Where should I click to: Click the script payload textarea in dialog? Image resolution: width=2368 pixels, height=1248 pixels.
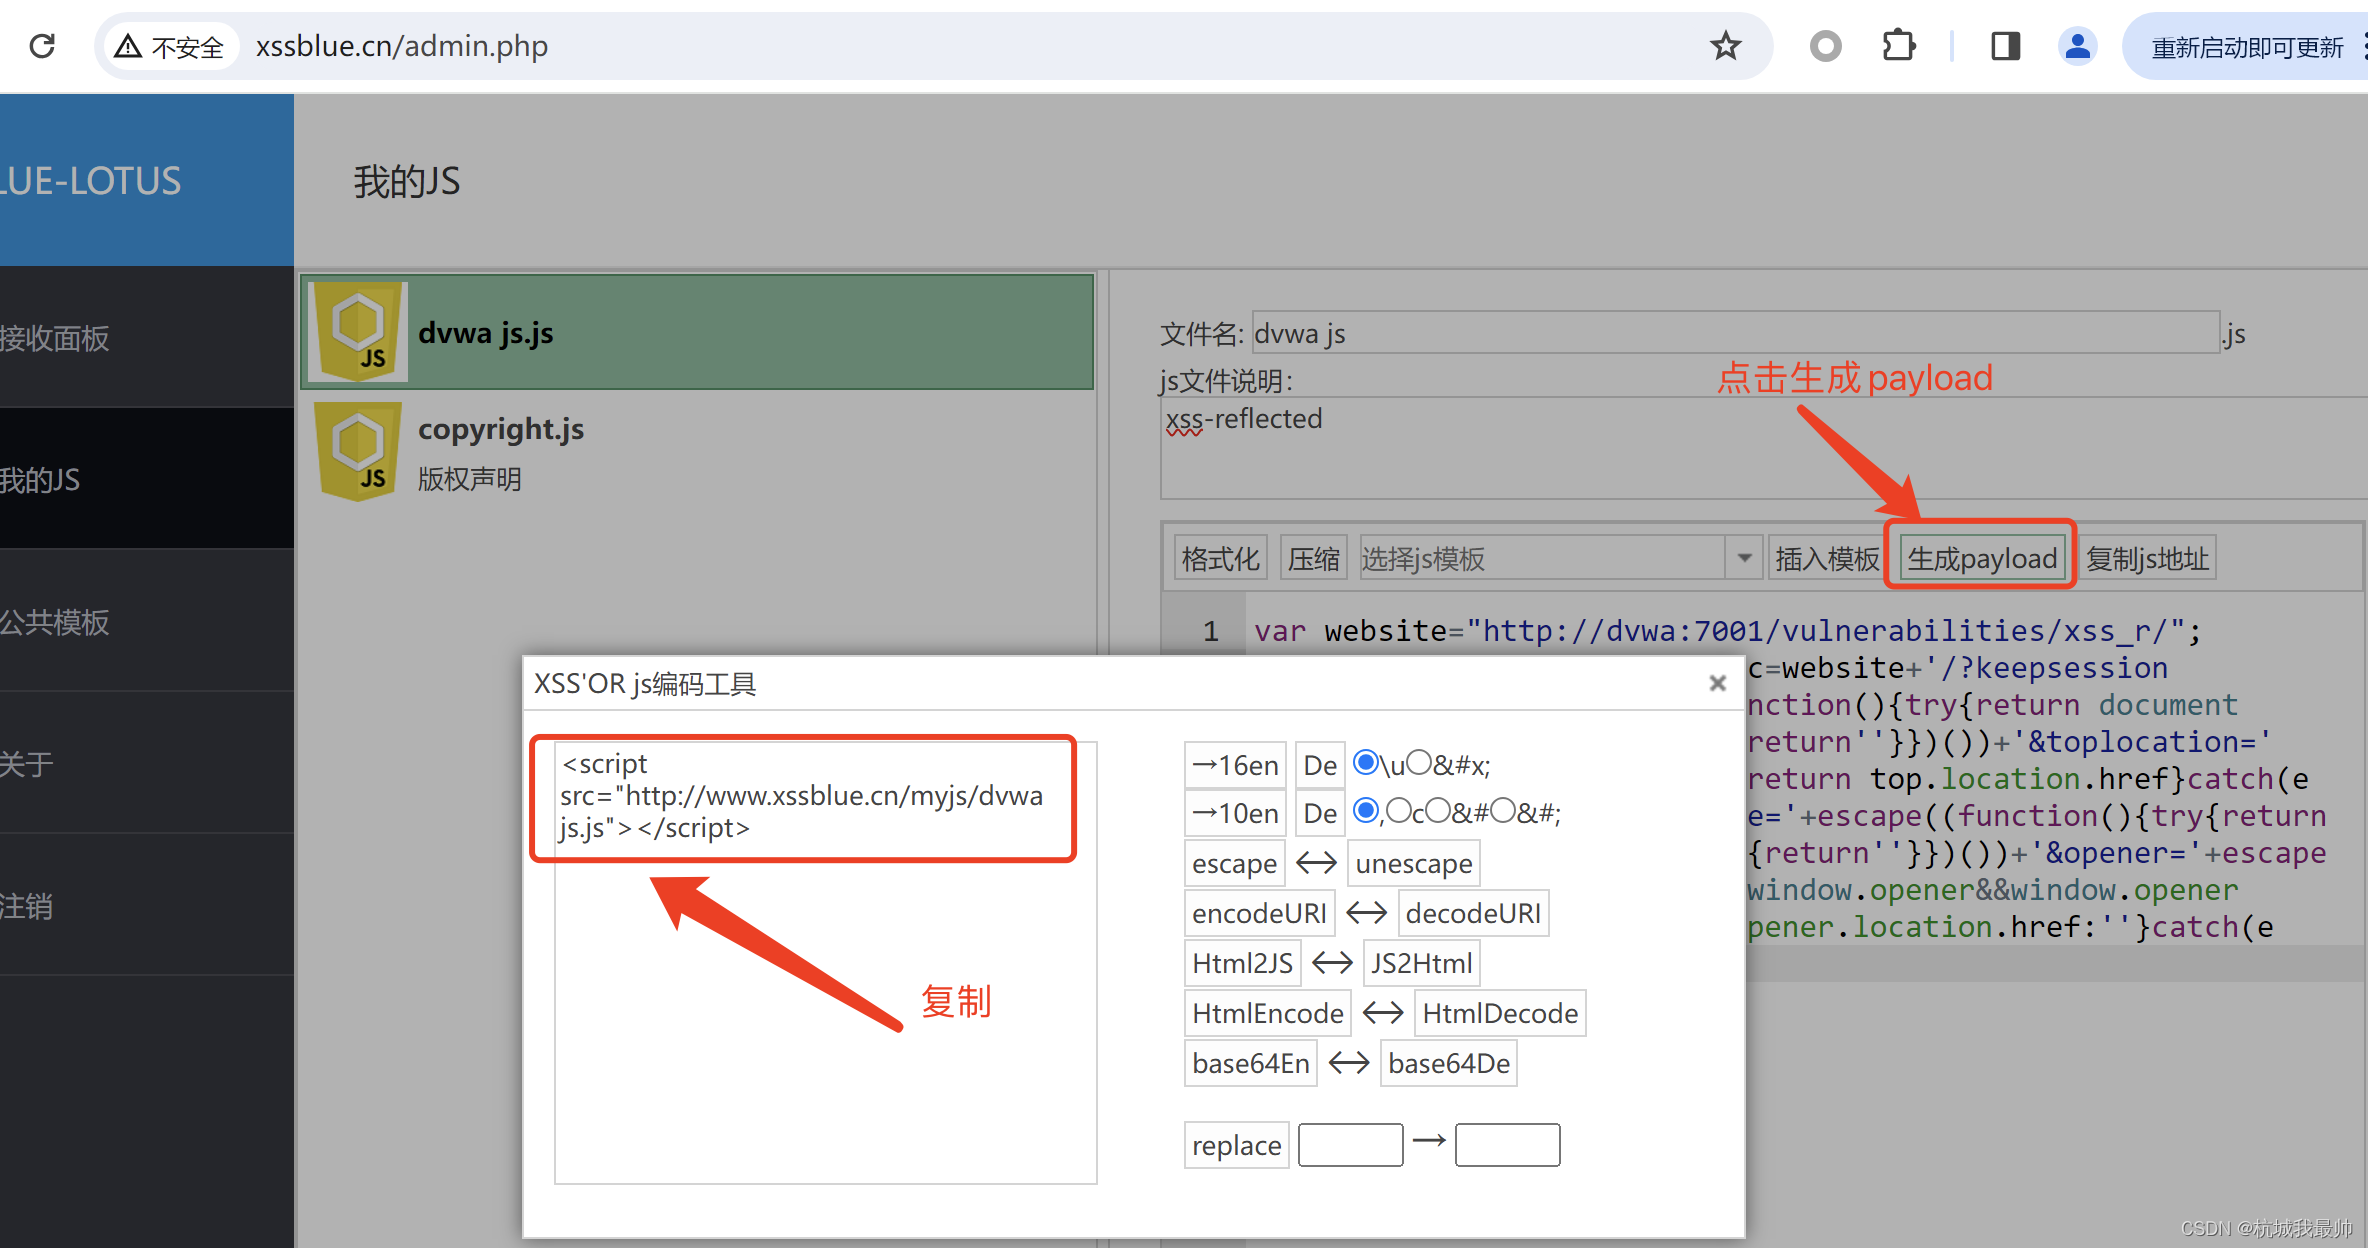click(x=826, y=962)
